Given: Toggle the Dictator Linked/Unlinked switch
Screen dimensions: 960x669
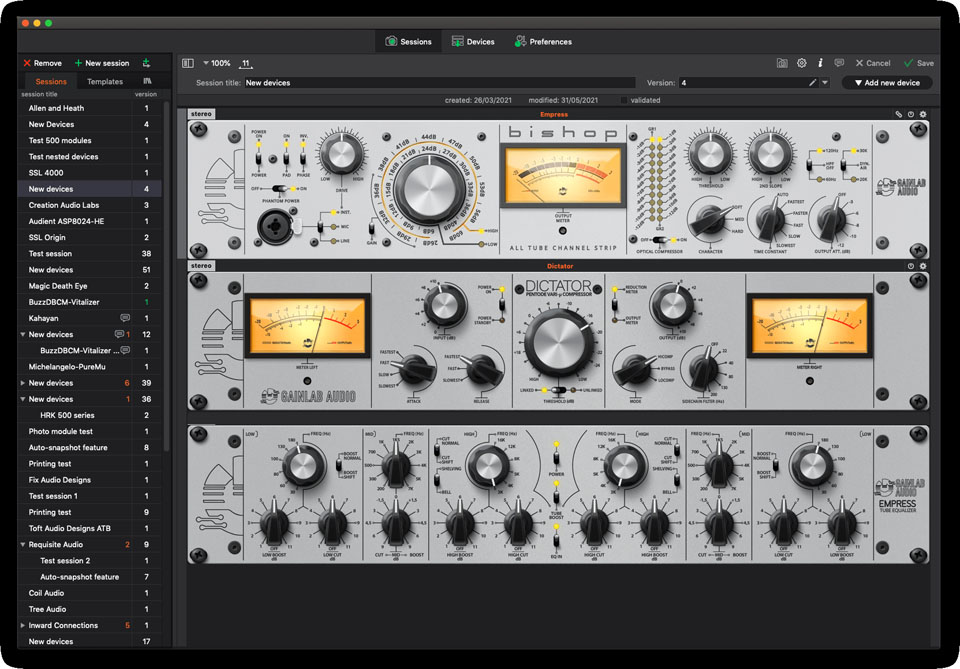Looking at the screenshot, I should (558, 390).
